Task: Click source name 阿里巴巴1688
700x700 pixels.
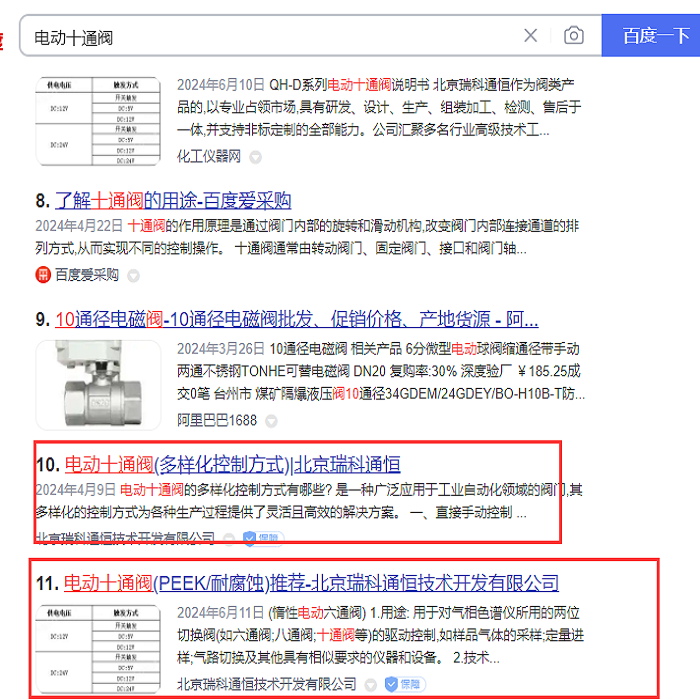Action: click(217, 420)
